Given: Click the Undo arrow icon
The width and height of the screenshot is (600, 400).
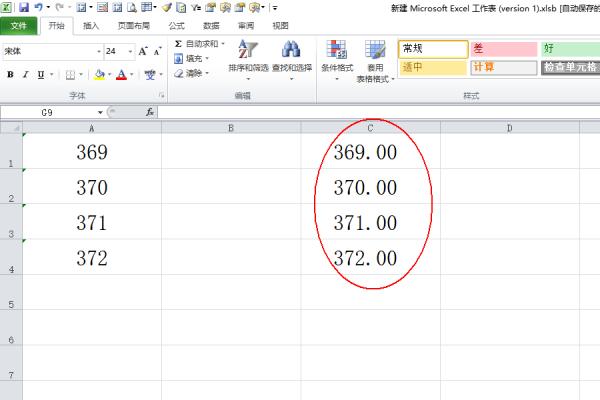Looking at the screenshot, I should tap(38, 7).
